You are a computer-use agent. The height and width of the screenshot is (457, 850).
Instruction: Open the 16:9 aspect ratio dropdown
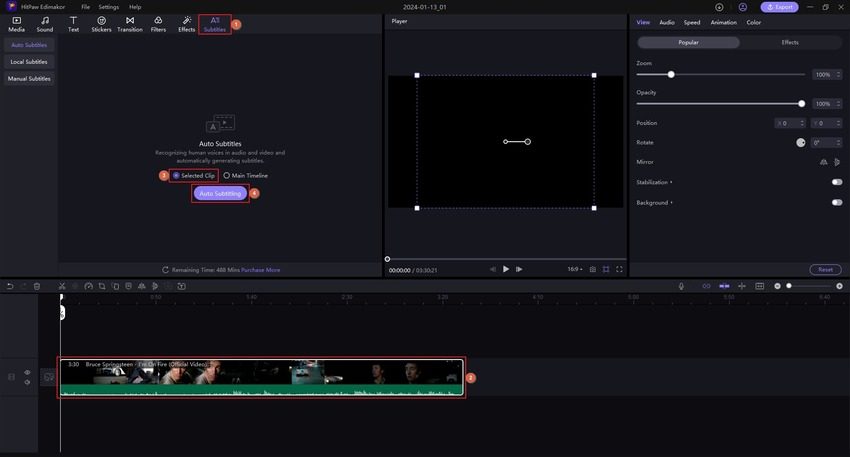point(574,269)
